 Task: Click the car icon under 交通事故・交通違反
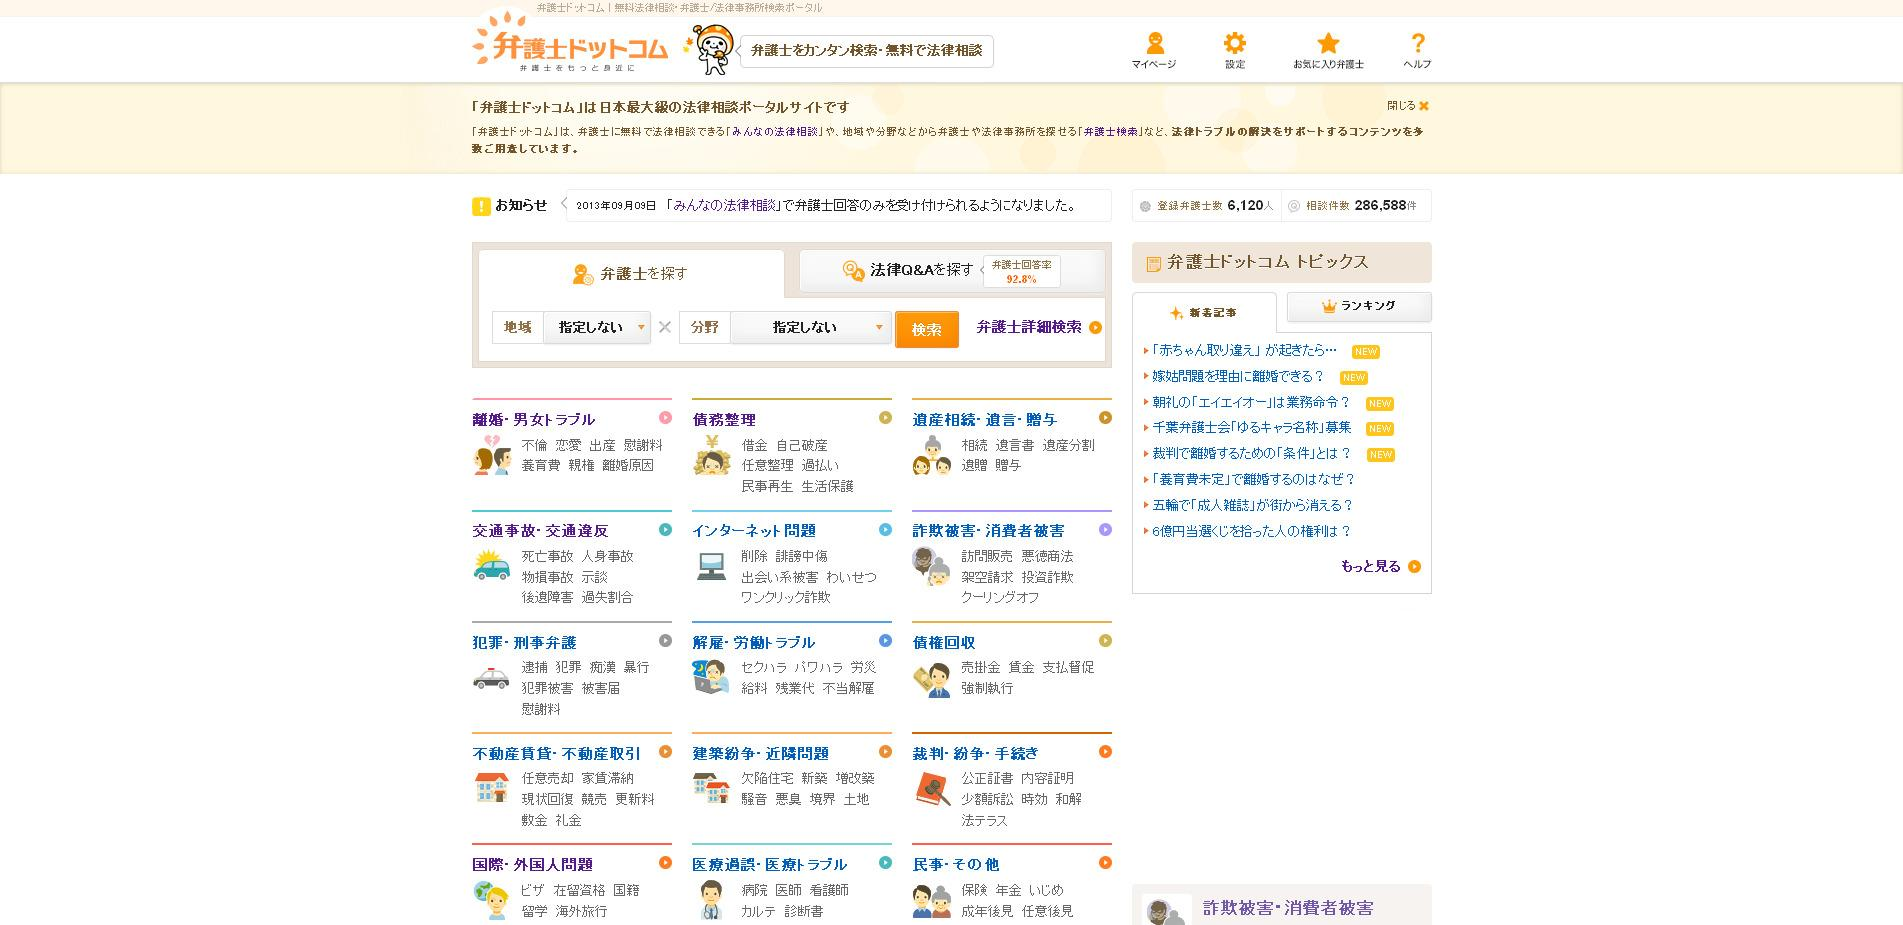tap(491, 565)
